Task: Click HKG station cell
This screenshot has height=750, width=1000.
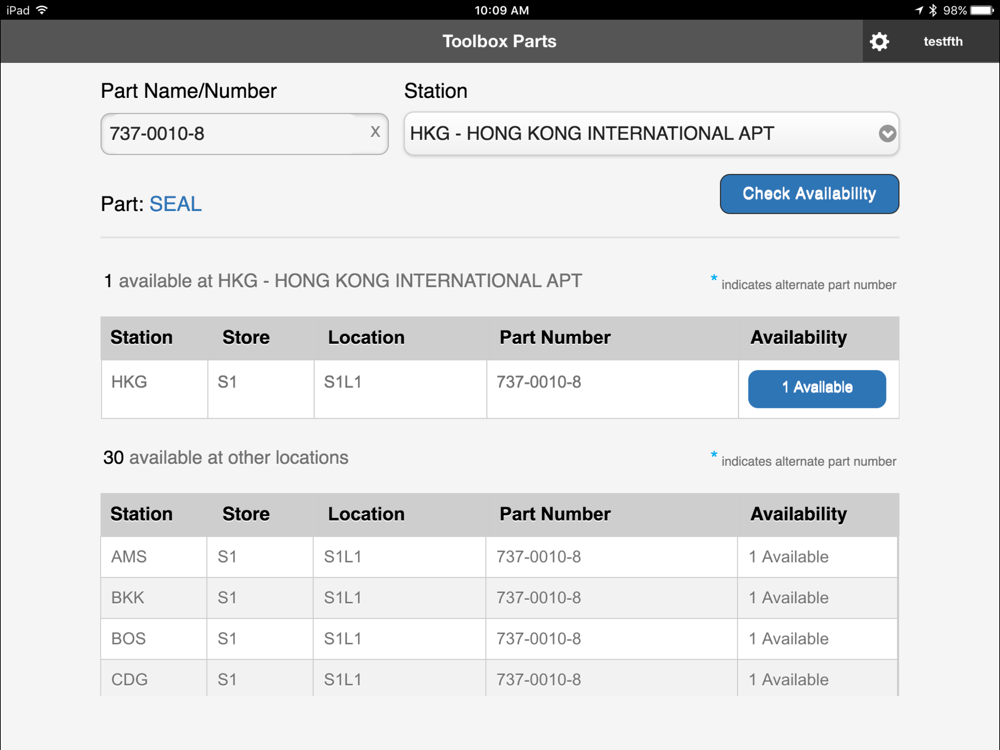Action: point(154,389)
